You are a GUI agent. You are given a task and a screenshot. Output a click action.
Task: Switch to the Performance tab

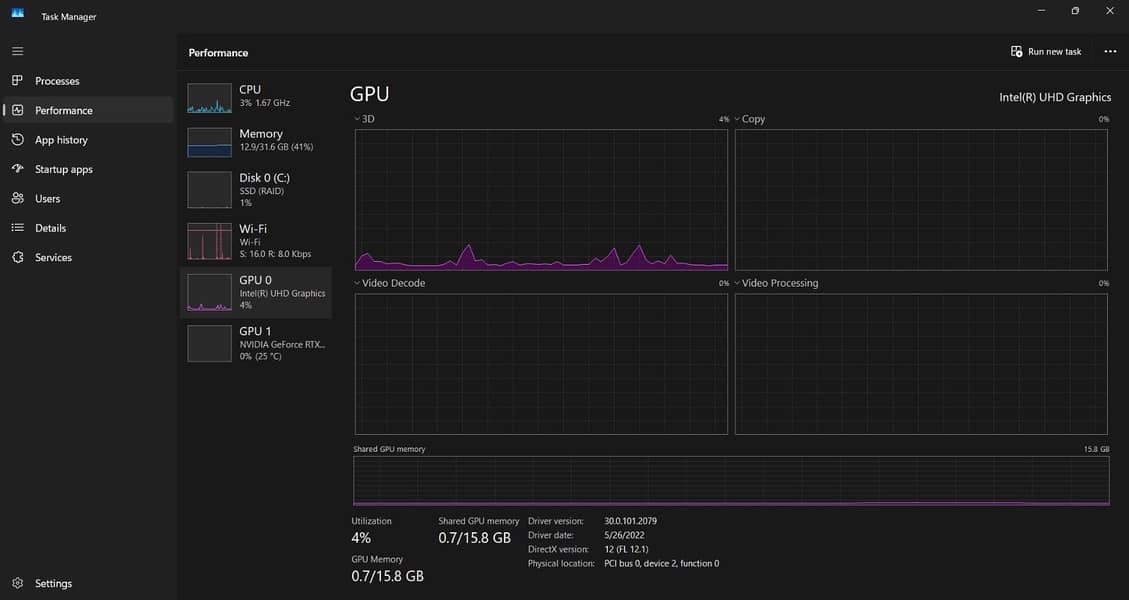(63, 110)
